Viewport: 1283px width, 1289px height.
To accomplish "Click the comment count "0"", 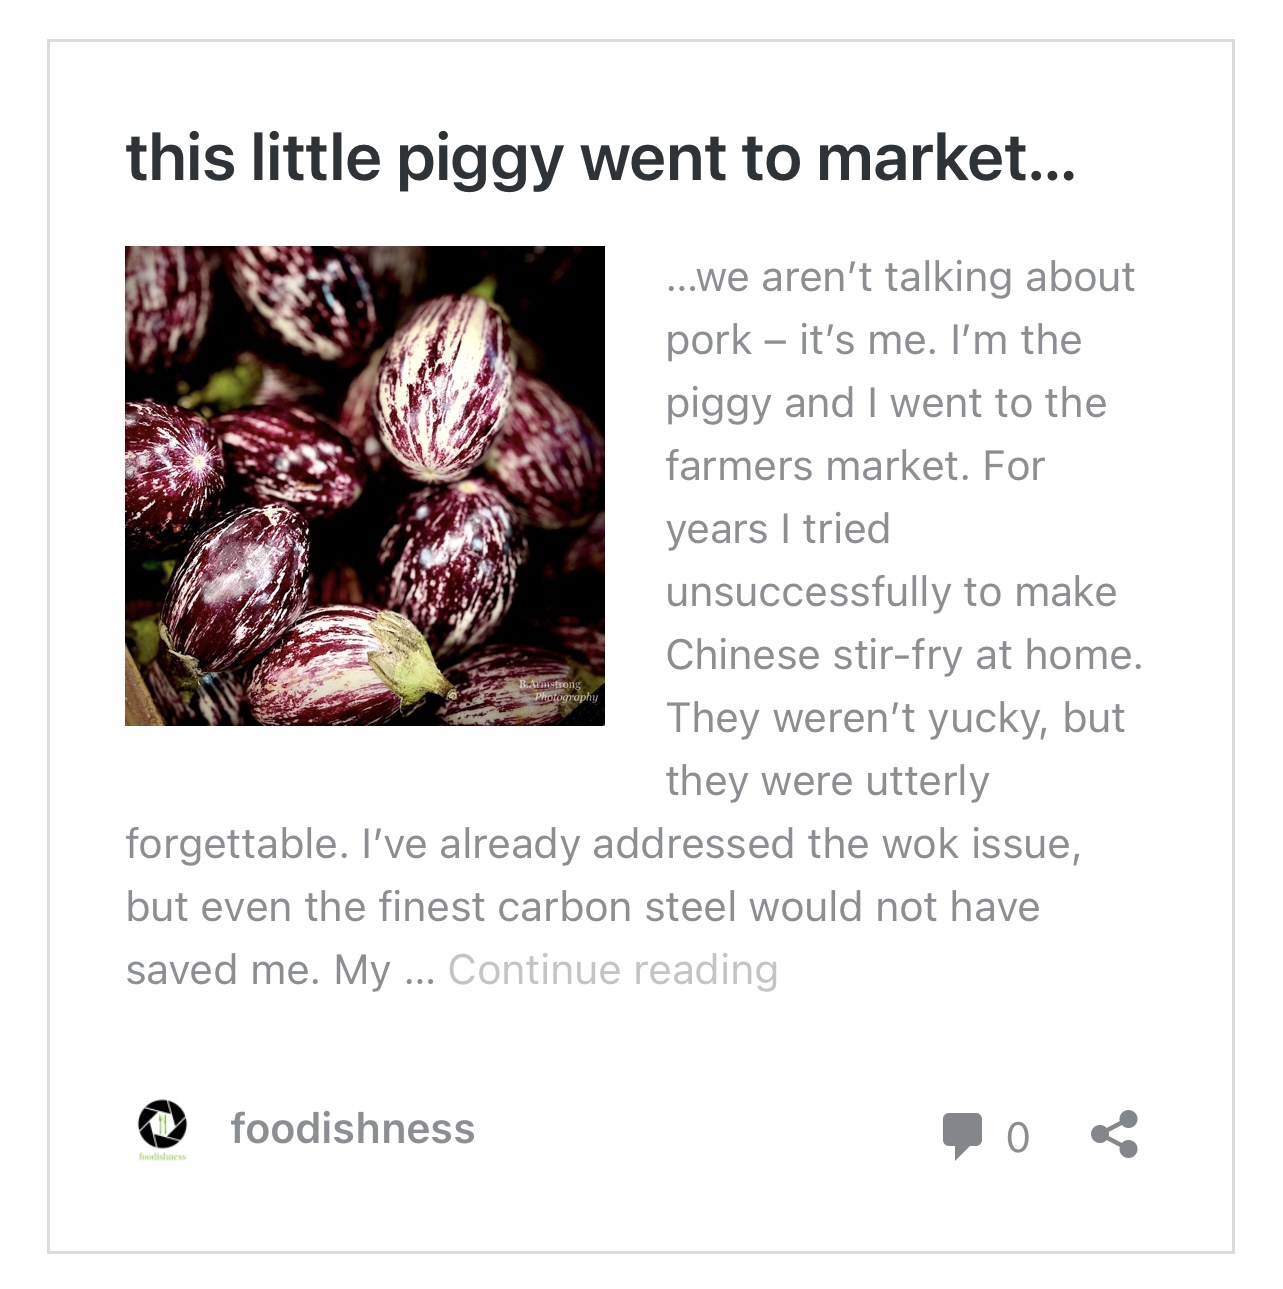I will pos(1017,1138).
